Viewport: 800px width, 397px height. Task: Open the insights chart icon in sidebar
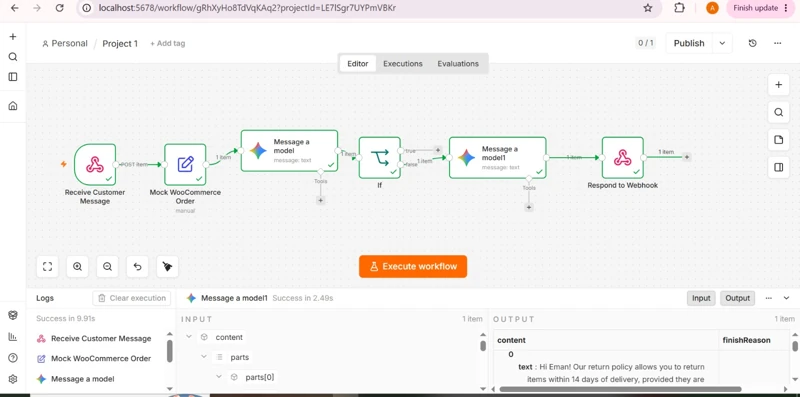pyautogui.click(x=13, y=336)
